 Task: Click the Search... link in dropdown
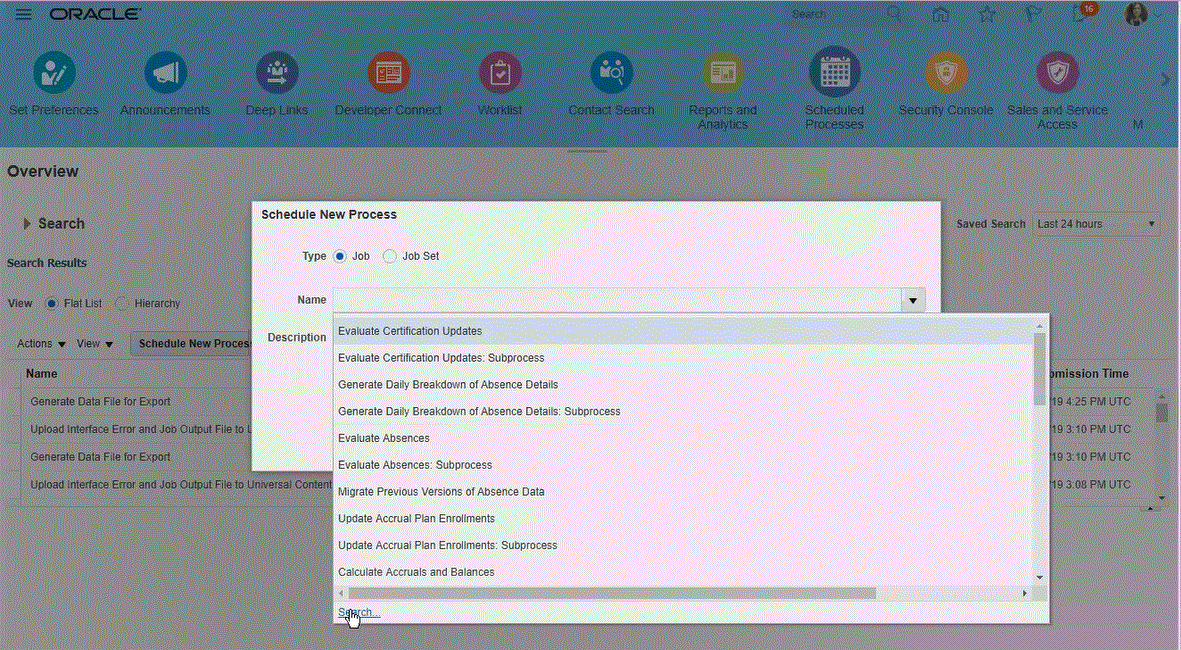pos(358,612)
